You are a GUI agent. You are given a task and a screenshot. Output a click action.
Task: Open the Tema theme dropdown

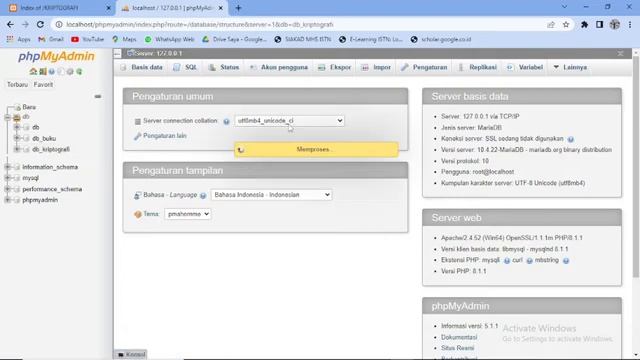coord(187,213)
